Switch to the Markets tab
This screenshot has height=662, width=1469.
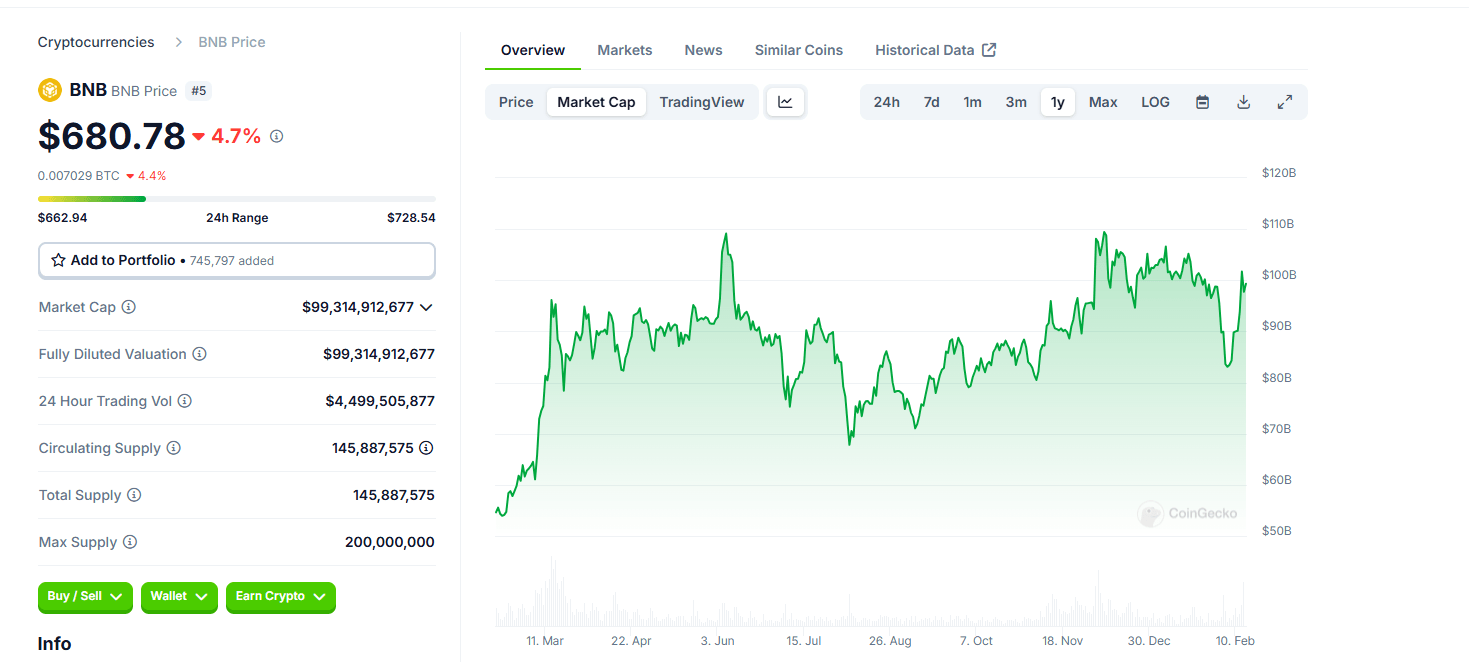[x=624, y=49]
